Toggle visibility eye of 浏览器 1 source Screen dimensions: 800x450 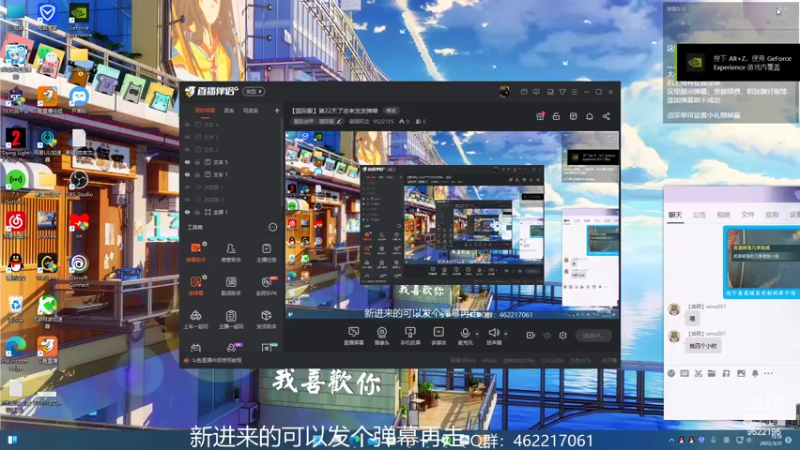pyautogui.click(x=187, y=187)
